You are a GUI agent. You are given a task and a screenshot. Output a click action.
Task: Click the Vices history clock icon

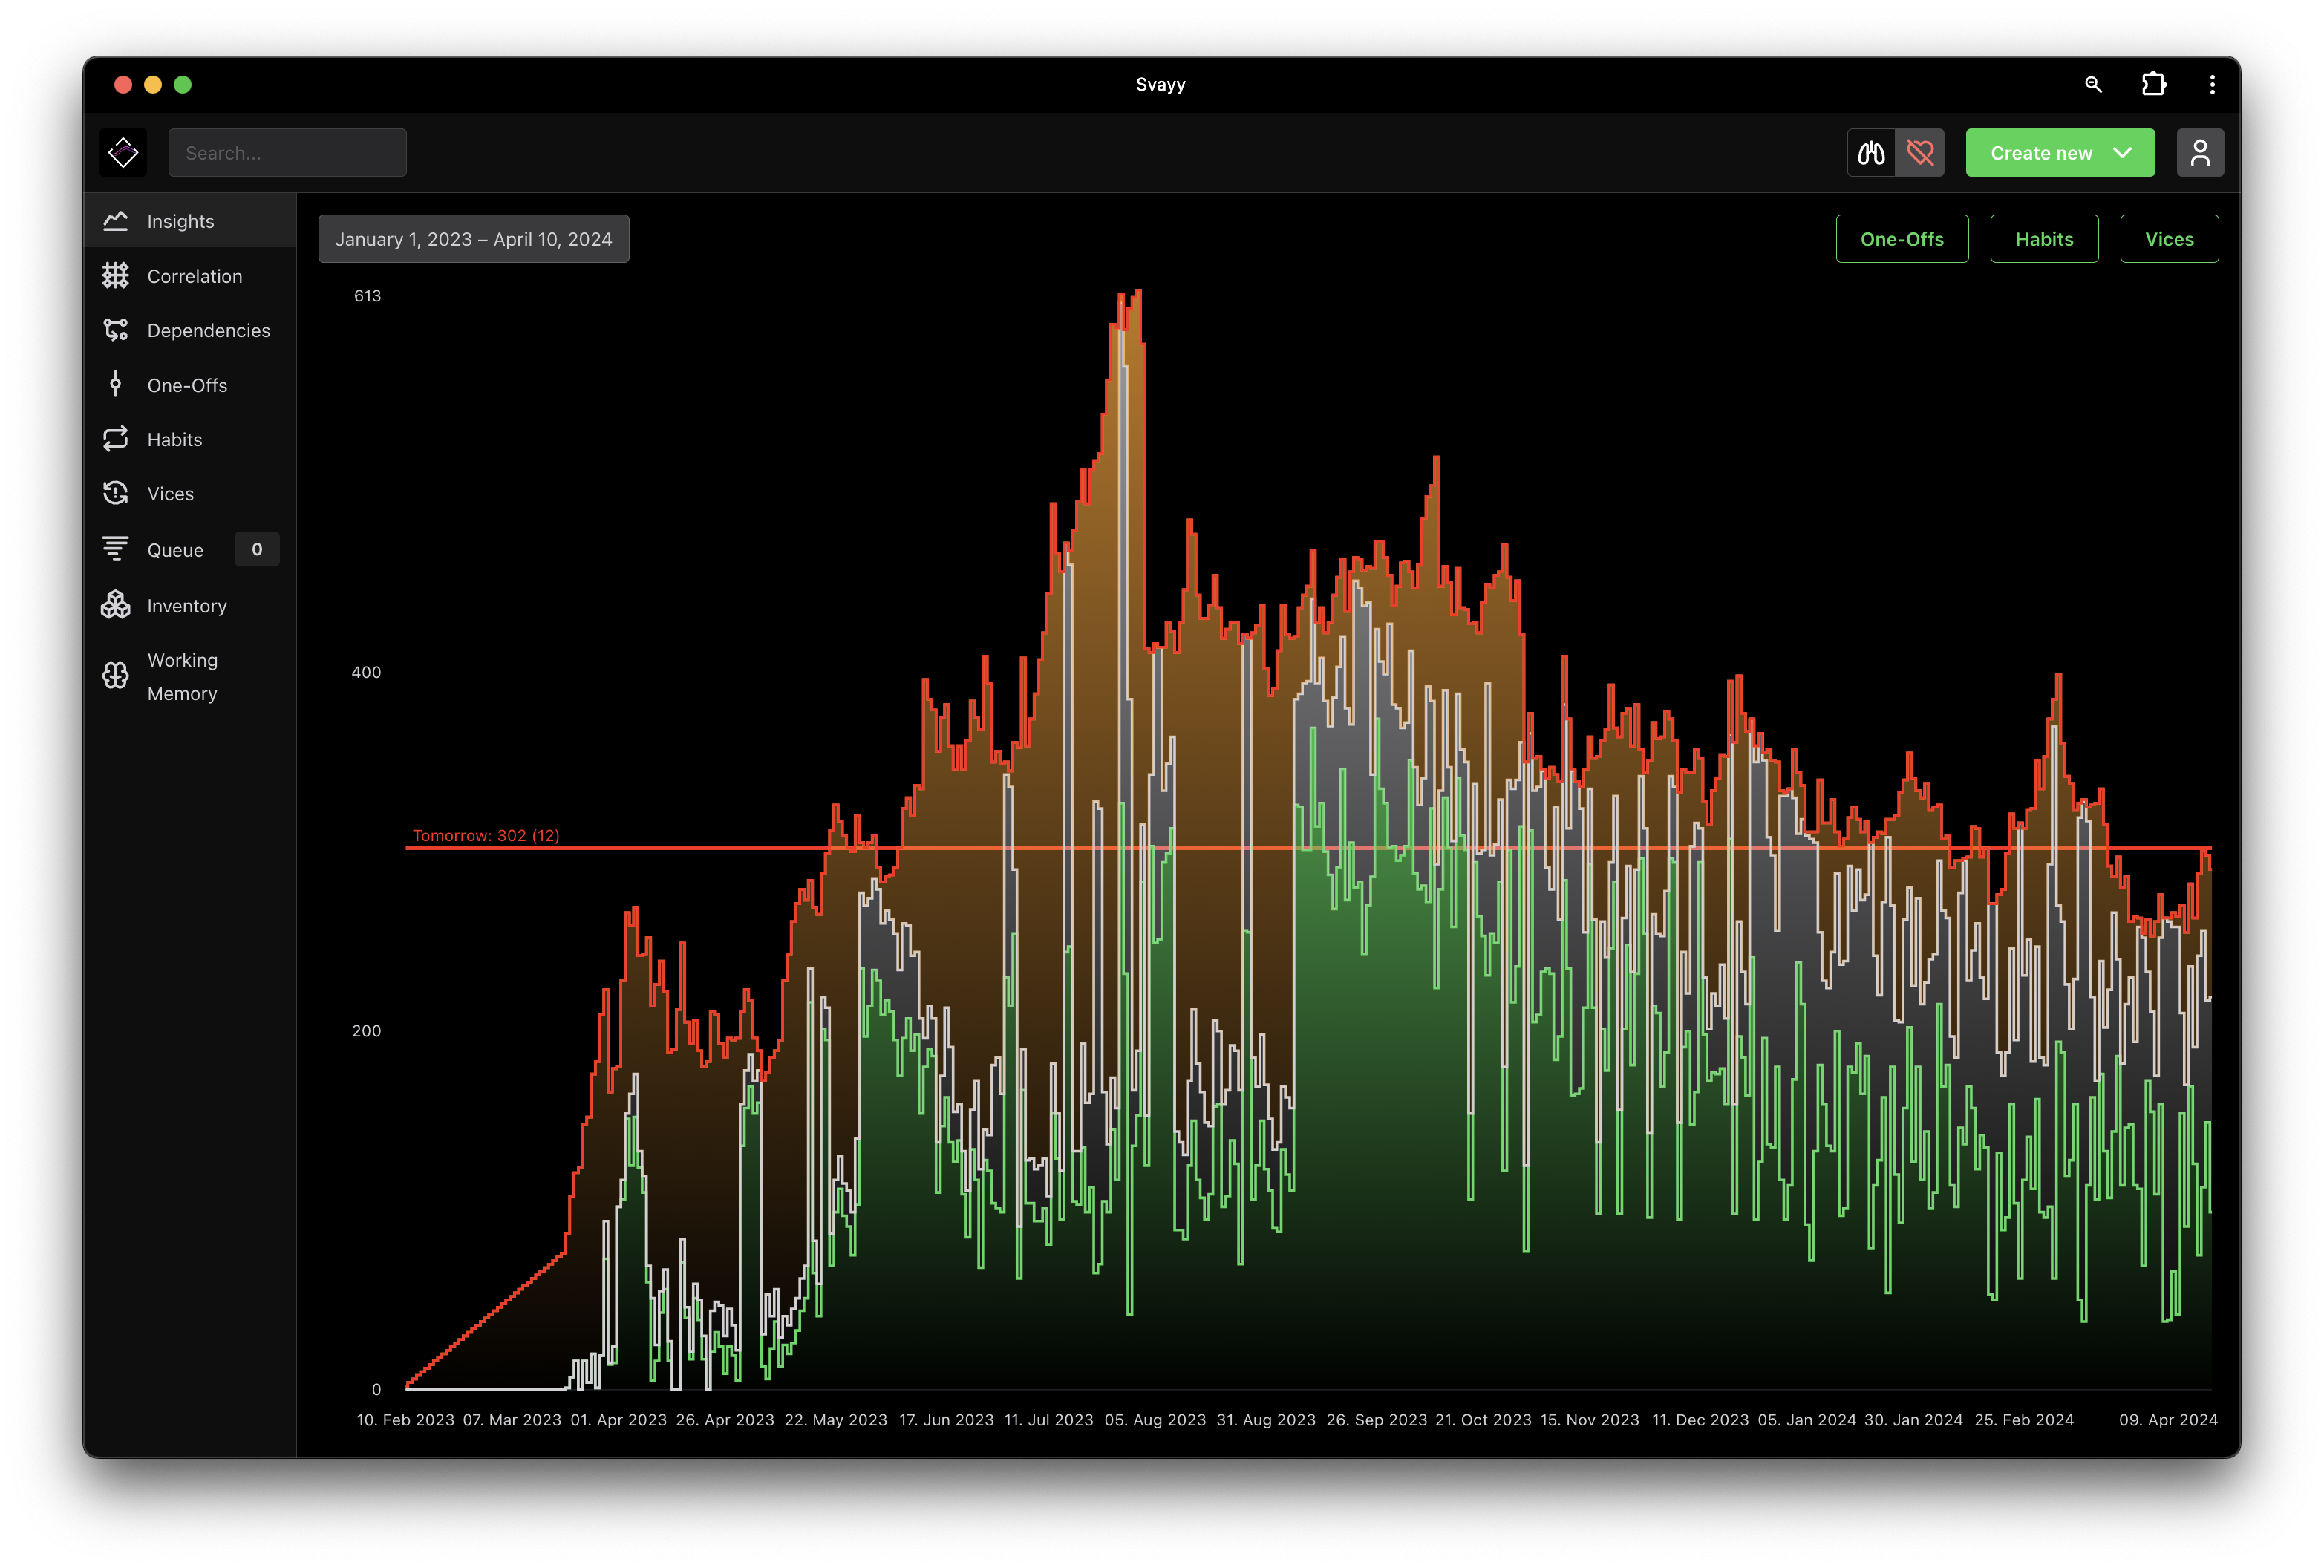[116, 493]
